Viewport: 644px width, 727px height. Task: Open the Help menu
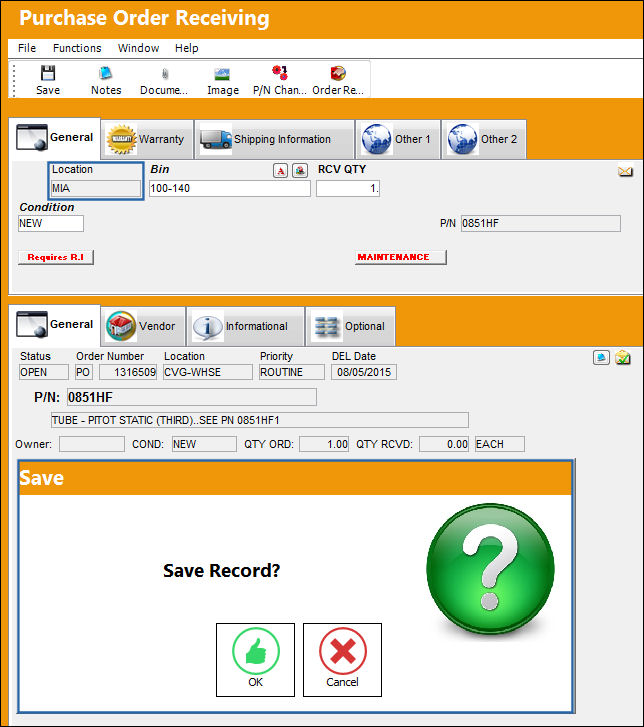(186, 48)
